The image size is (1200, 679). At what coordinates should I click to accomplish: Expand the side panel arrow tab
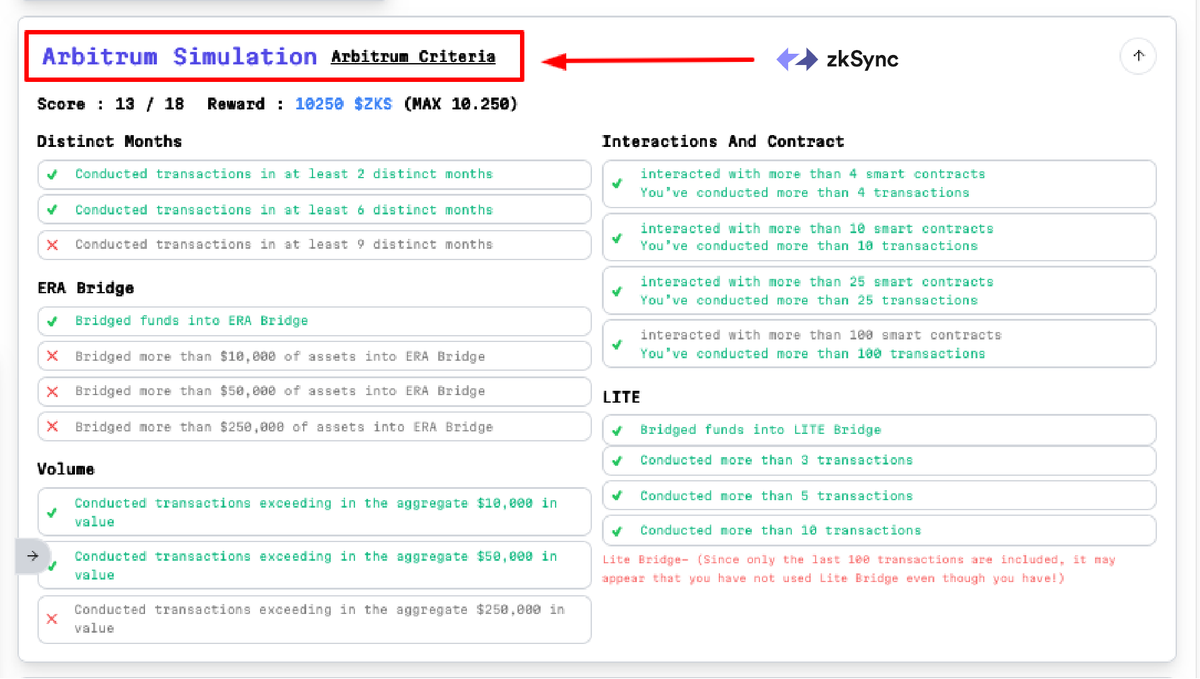tap(32, 556)
